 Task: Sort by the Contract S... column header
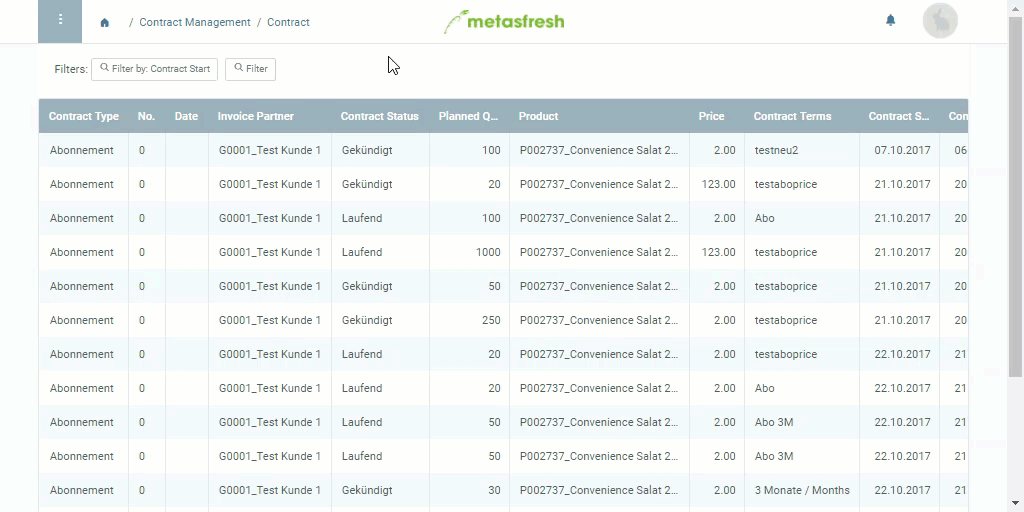[899, 116]
